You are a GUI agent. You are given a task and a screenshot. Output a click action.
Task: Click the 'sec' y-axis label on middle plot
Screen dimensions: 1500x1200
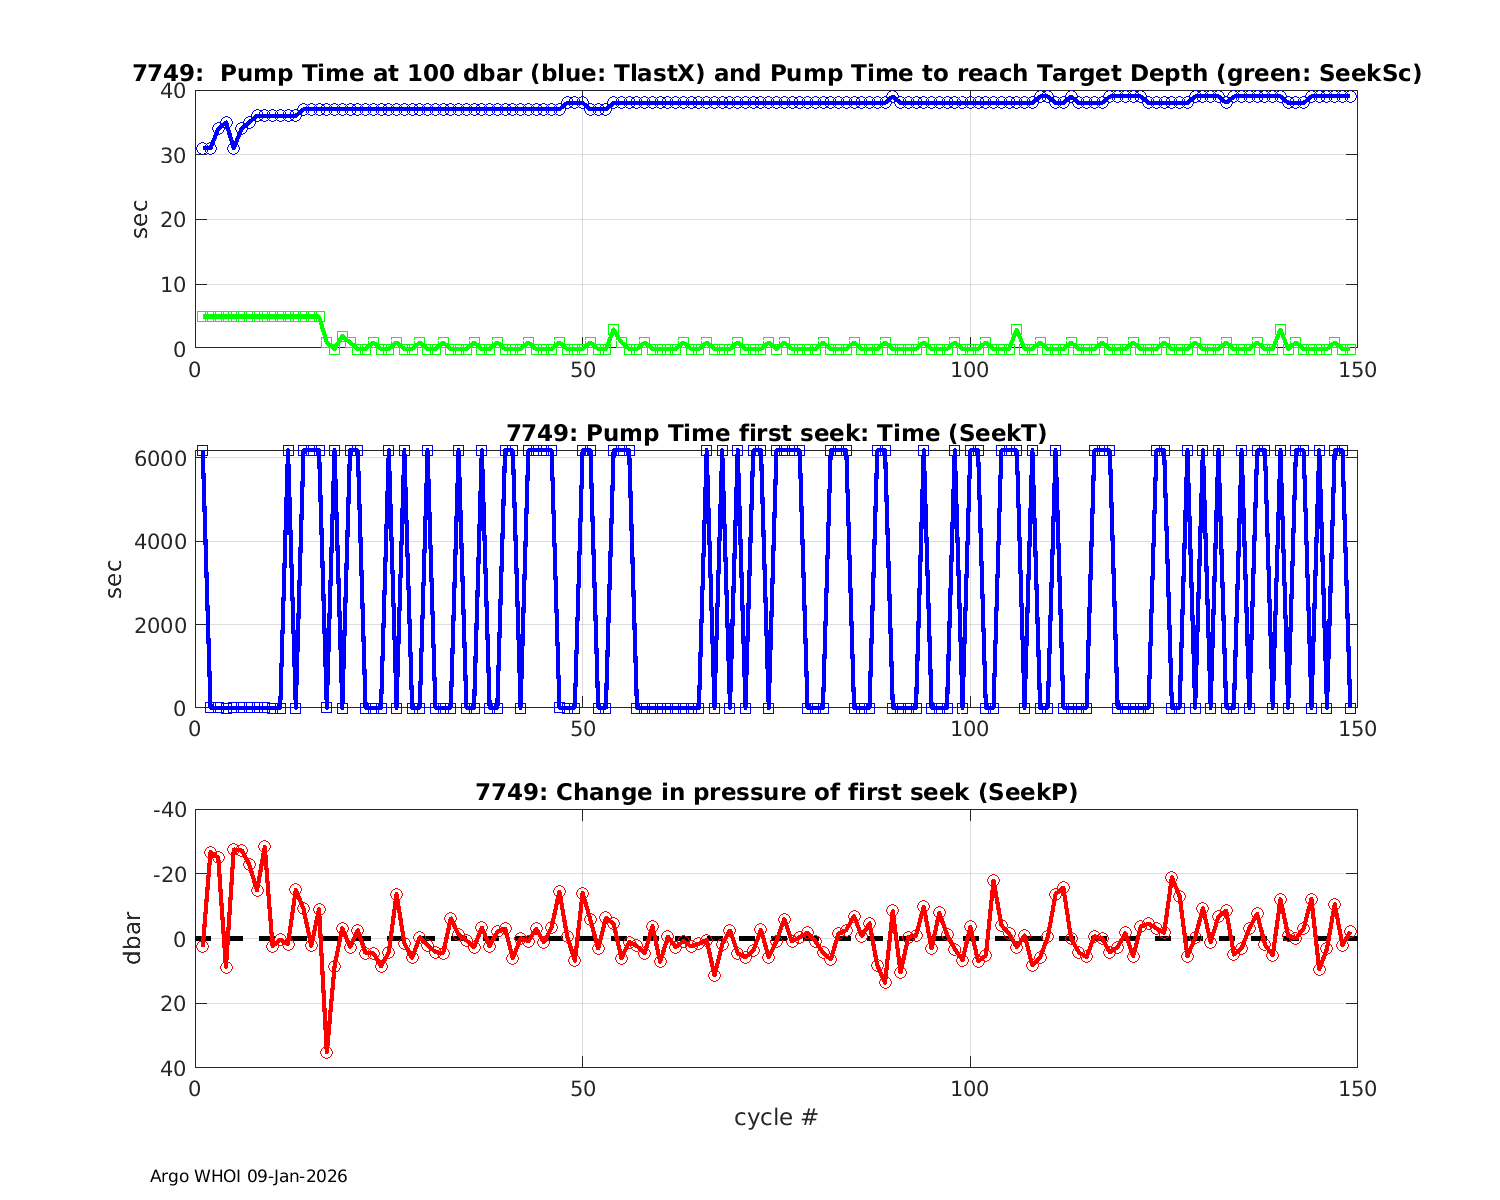[114, 579]
